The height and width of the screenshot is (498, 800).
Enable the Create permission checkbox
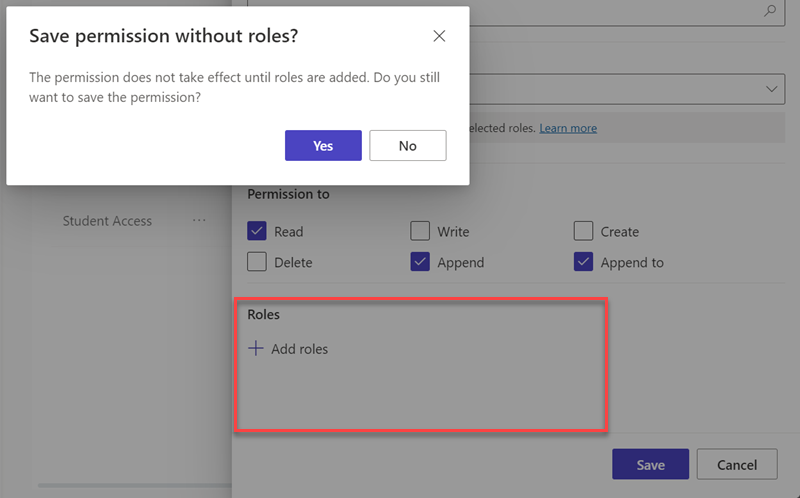click(x=583, y=231)
